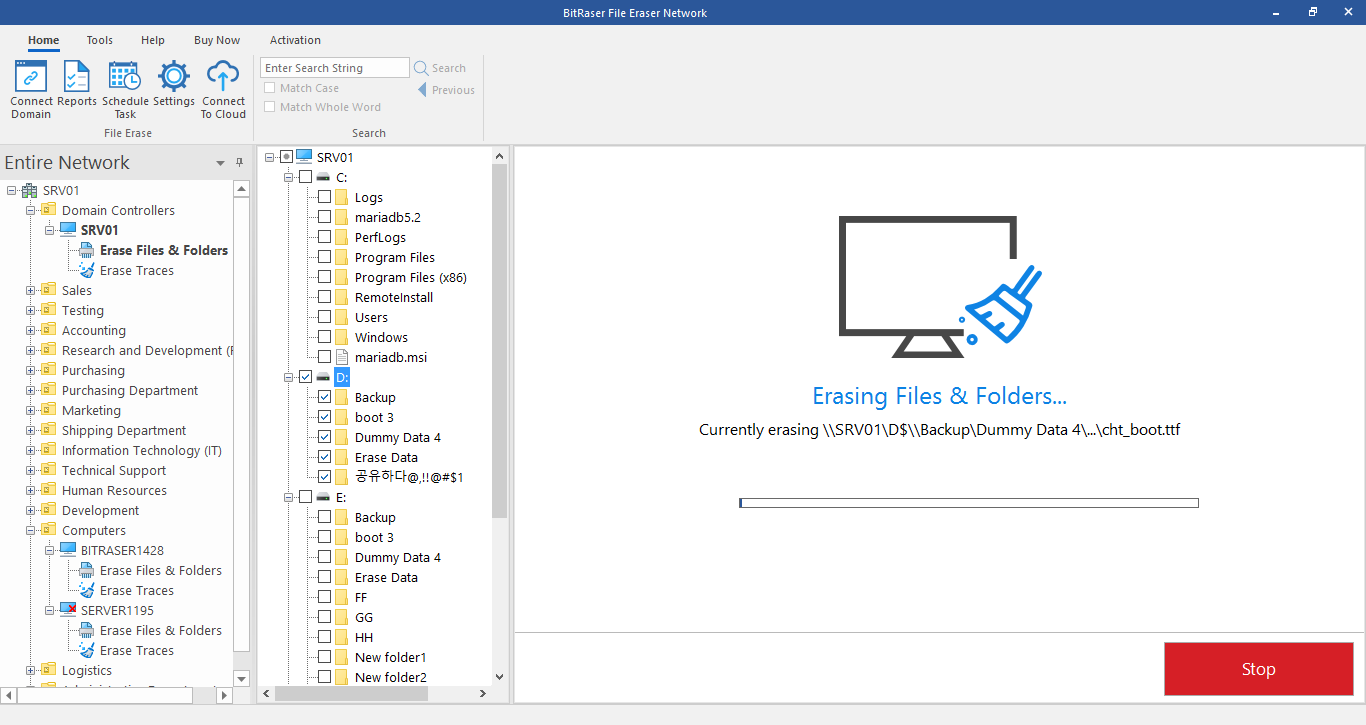Select the Development tree item
Image resolution: width=1366 pixels, height=725 pixels.
(x=100, y=510)
